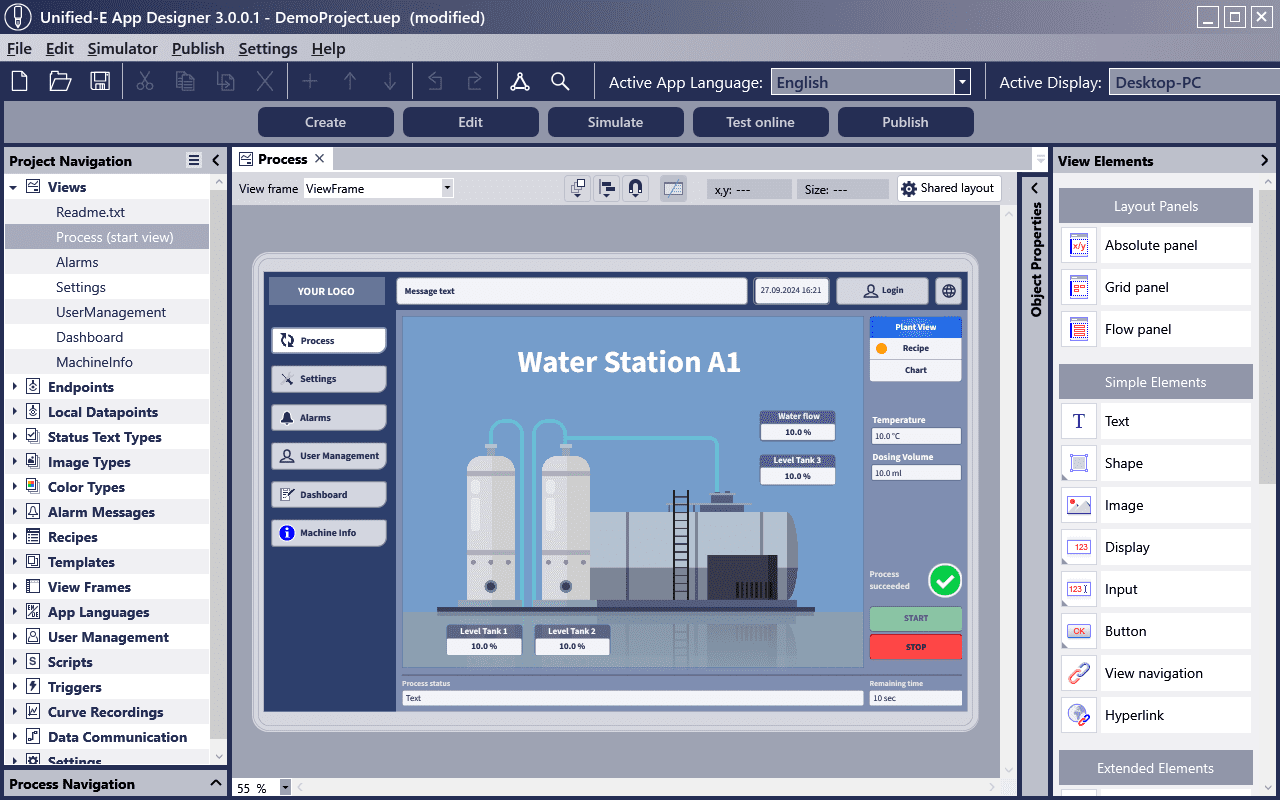Open the Shared layout settings

(948, 188)
